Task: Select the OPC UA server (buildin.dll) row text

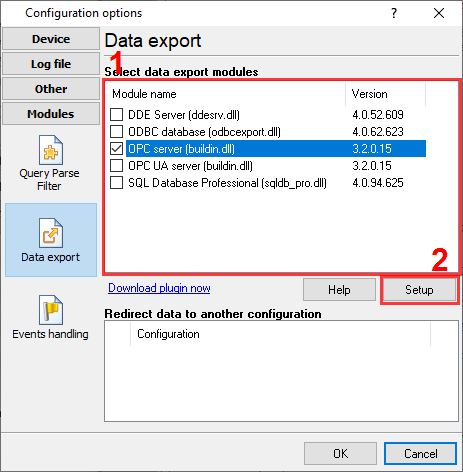Action: [190, 166]
